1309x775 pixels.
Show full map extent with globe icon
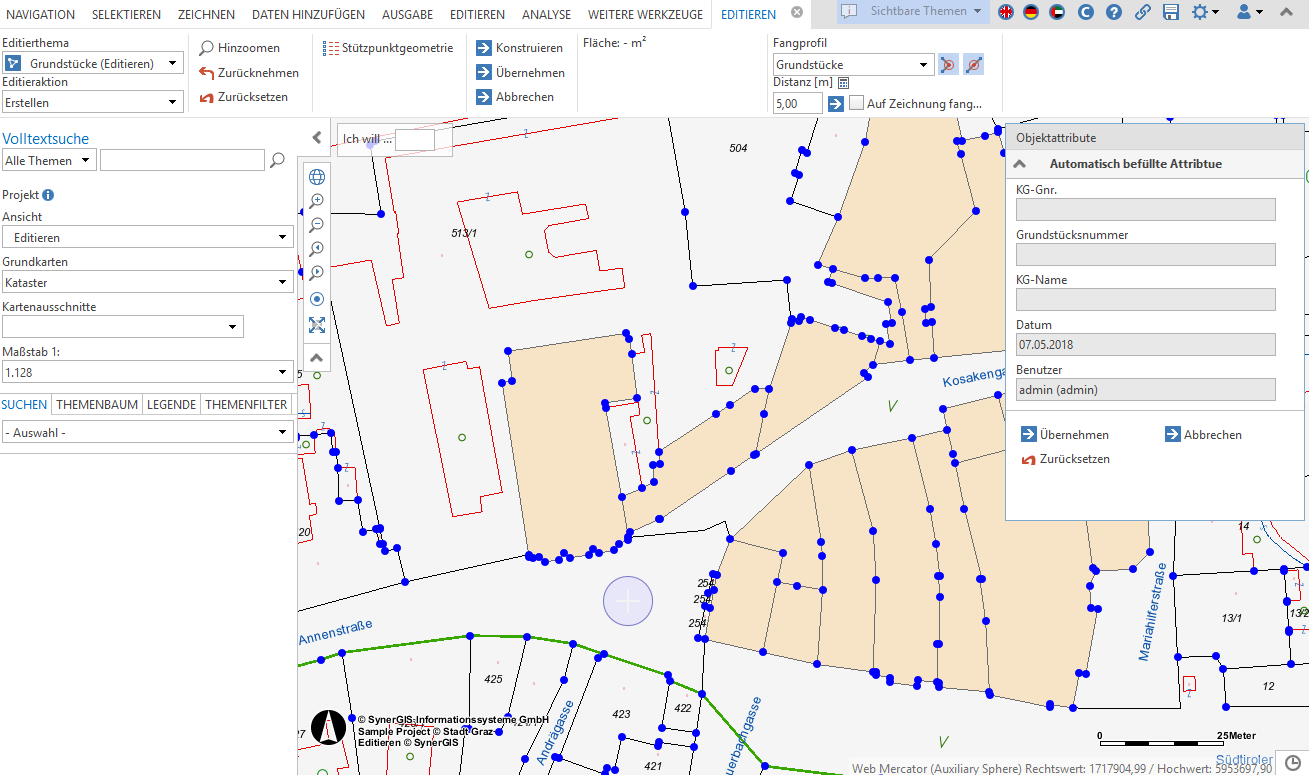317,177
